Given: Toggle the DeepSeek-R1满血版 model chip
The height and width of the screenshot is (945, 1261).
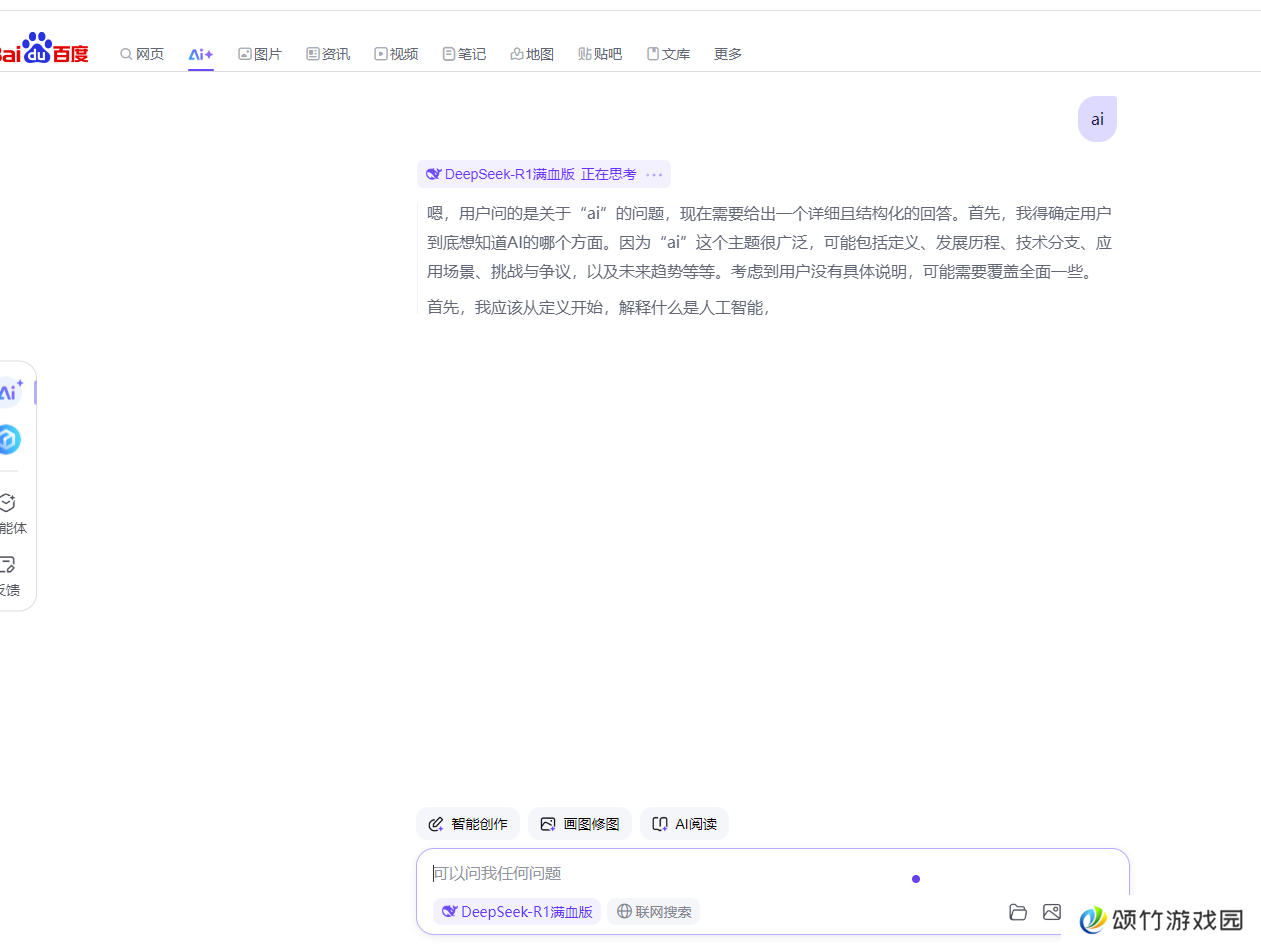Looking at the screenshot, I should coord(517,911).
